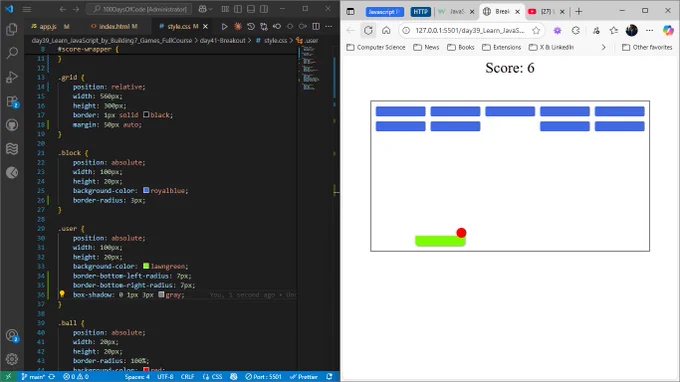
Task: Open Edge extensions puzzle icon
Action: tap(575, 30)
